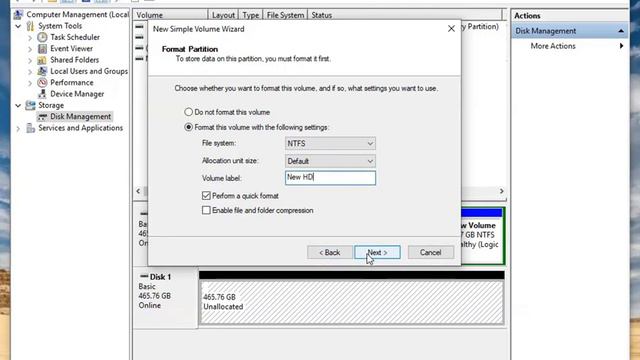This screenshot has width=640, height=360.
Task: Click Next to continue the wizard
Action: pos(377,252)
